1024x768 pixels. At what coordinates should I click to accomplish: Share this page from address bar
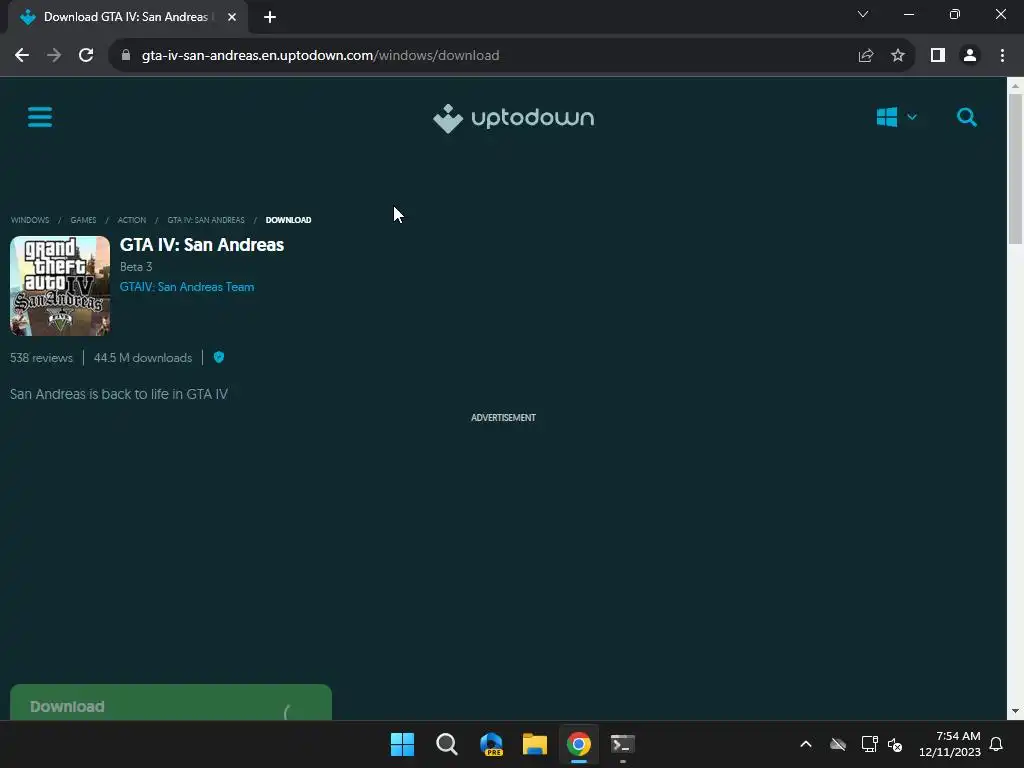[x=866, y=56]
